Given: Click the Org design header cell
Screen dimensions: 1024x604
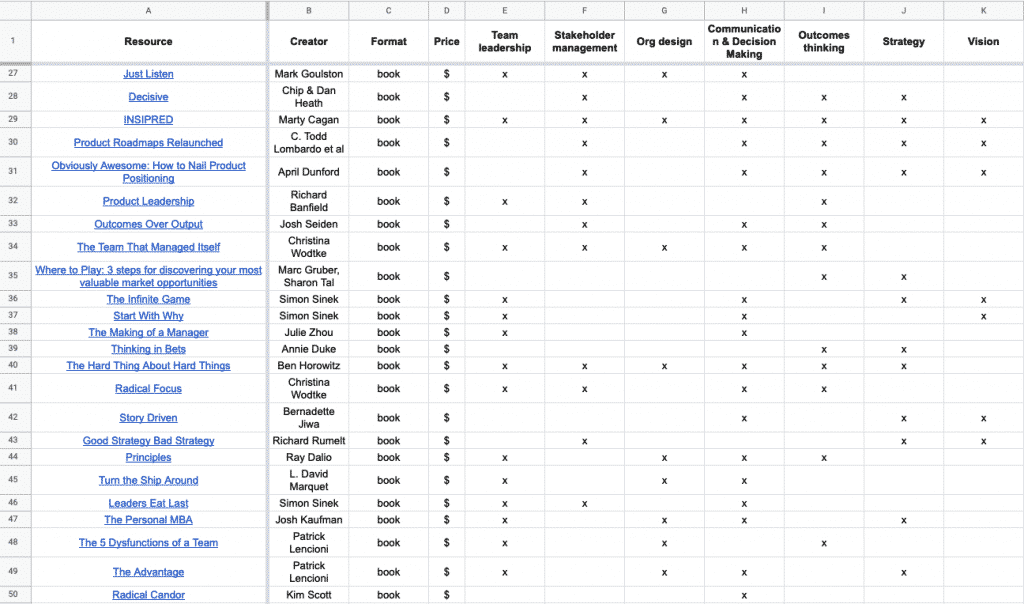Looking at the screenshot, I should pos(664,41).
